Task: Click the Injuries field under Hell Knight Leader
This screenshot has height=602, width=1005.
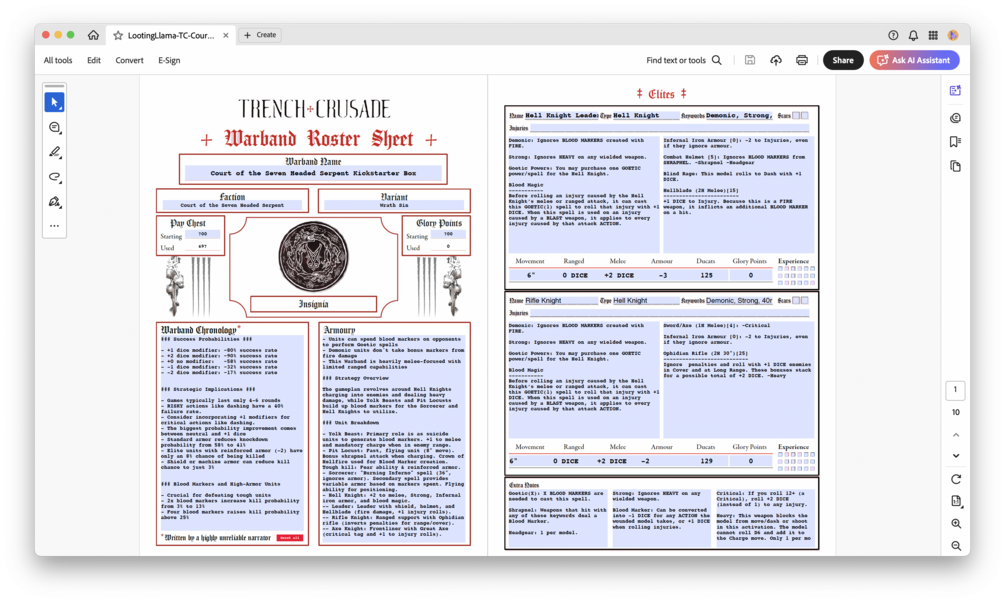Action: coord(670,128)
